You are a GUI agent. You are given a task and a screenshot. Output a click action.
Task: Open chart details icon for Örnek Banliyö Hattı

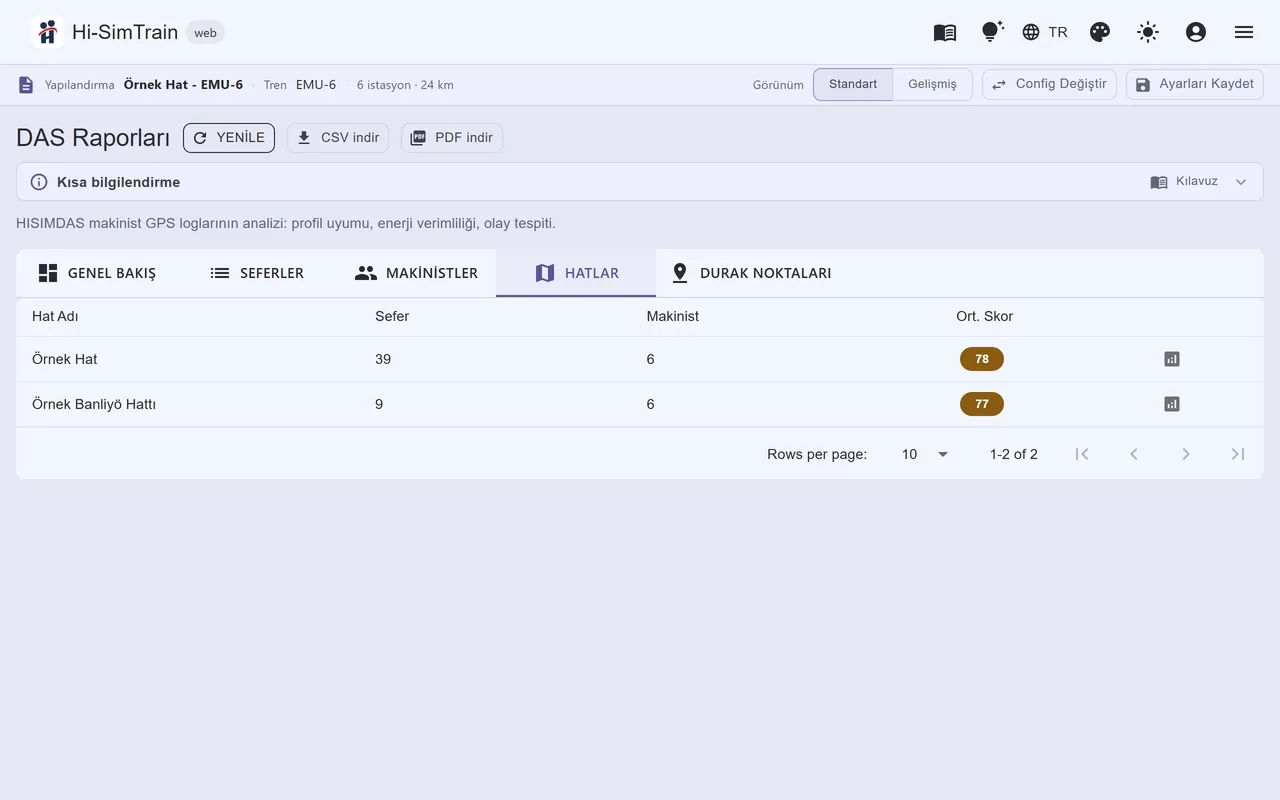[x=1172, y=404]
